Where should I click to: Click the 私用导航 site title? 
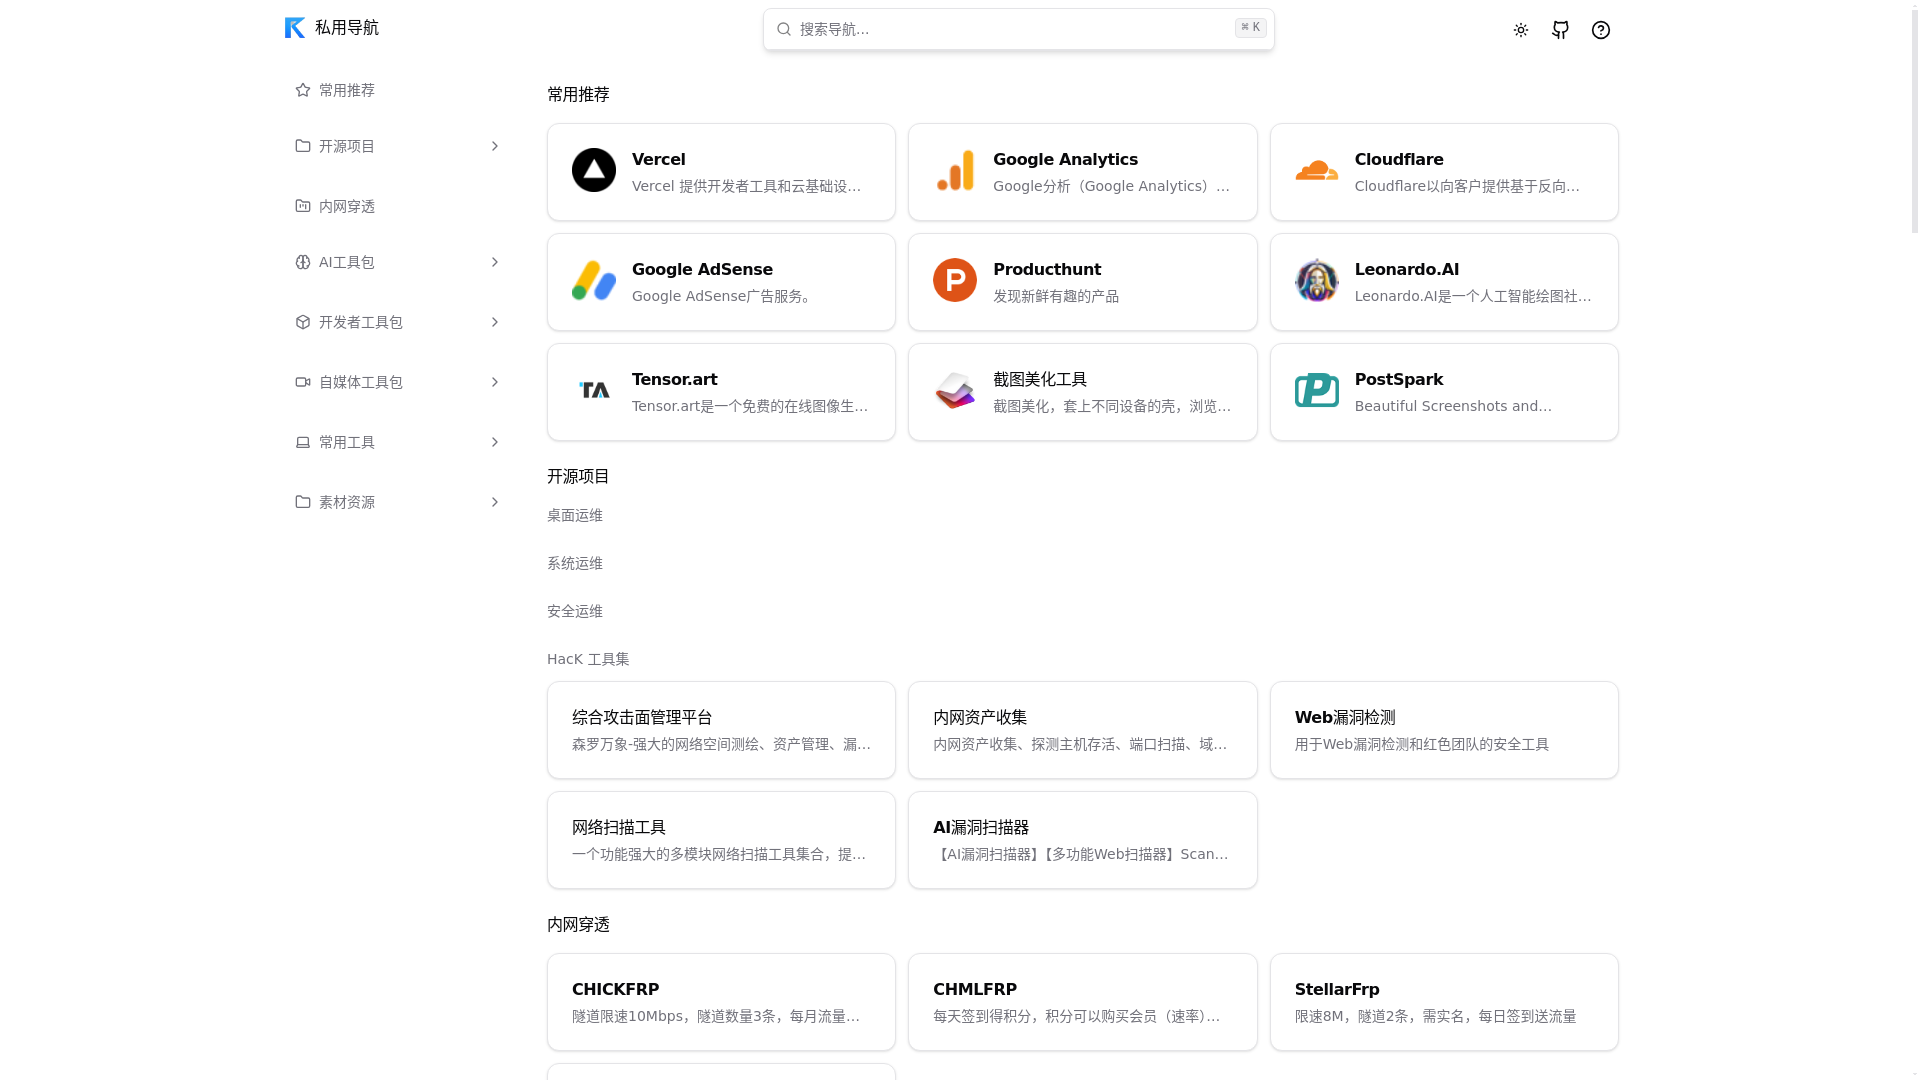(x=347, y=28)
